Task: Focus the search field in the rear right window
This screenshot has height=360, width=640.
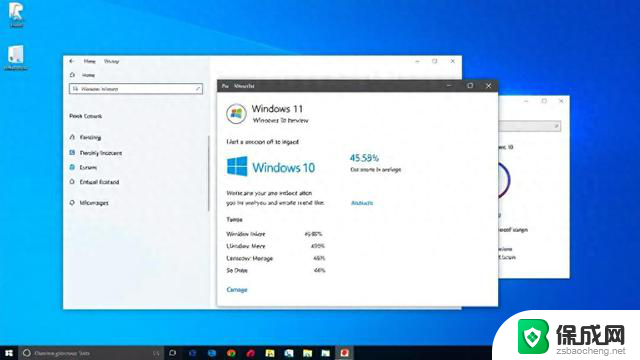Action: (x=529, y=127)
